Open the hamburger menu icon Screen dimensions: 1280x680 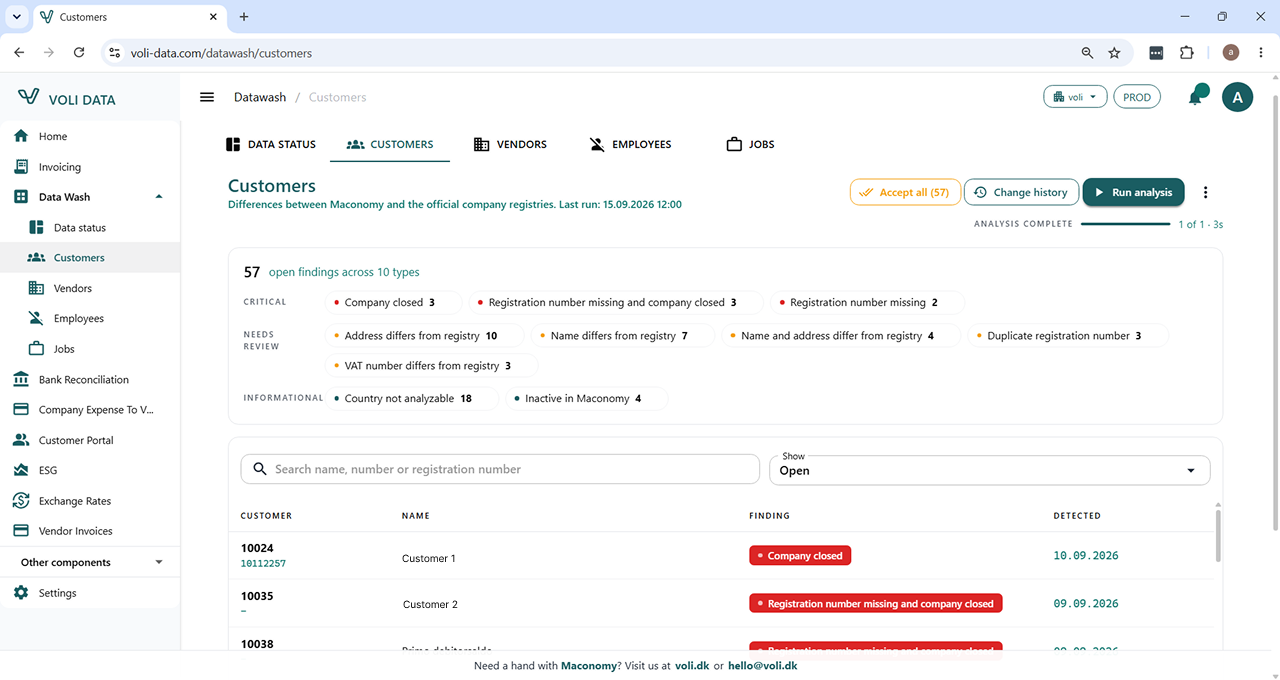coord(207,97)
